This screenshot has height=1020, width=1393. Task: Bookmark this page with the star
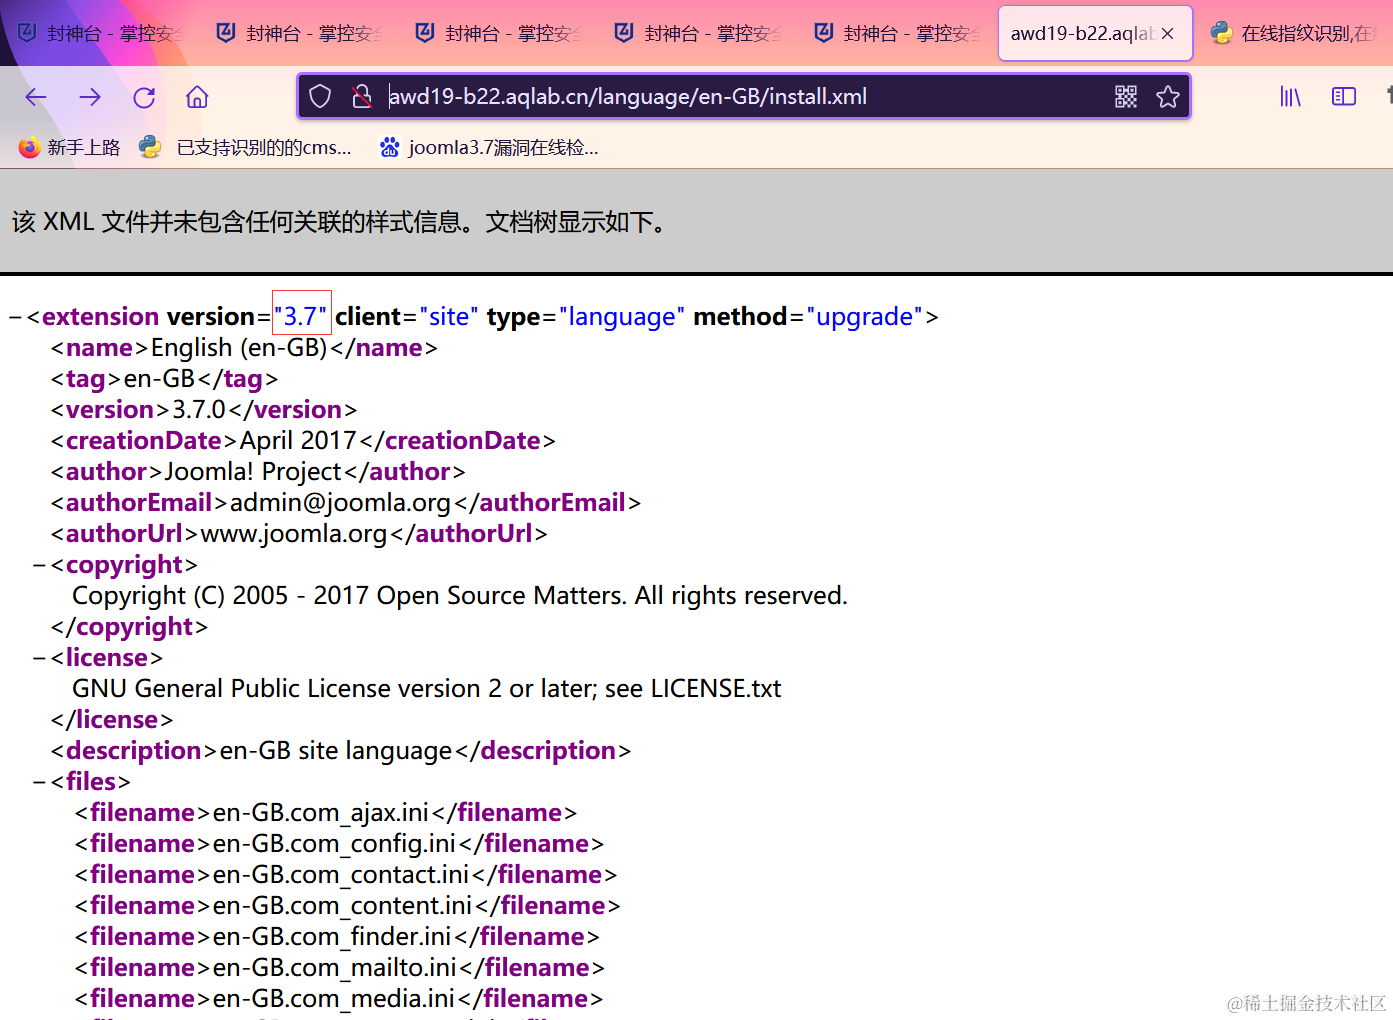point(1168,97)
